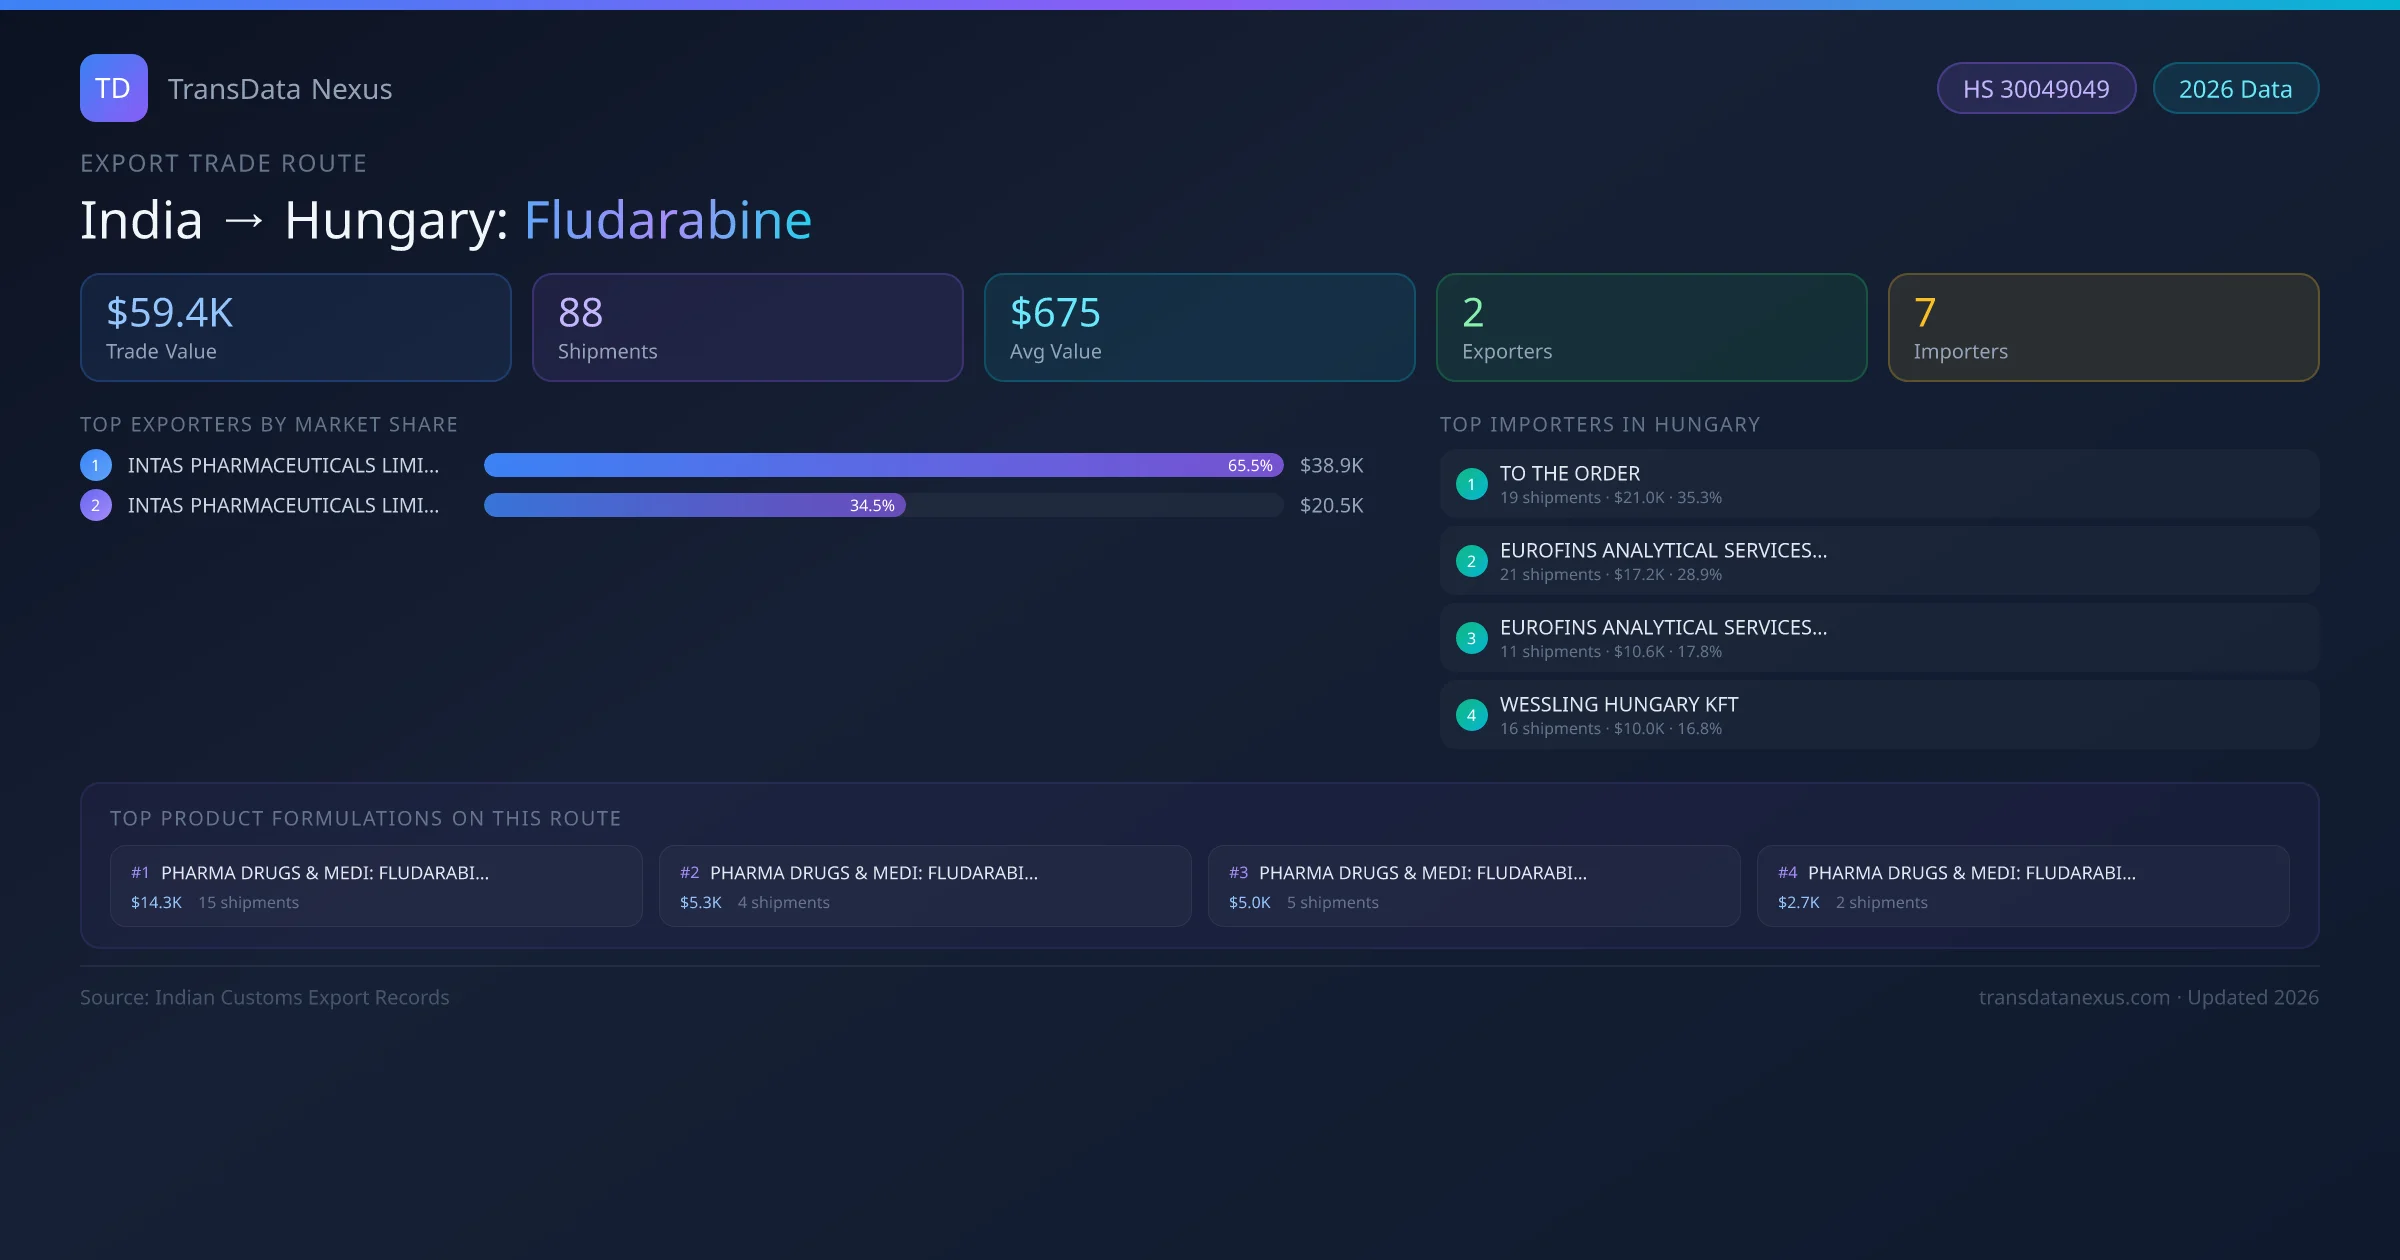Click the HS 30049049 pill
2400x1260 pixels.
pos(2036,89)
